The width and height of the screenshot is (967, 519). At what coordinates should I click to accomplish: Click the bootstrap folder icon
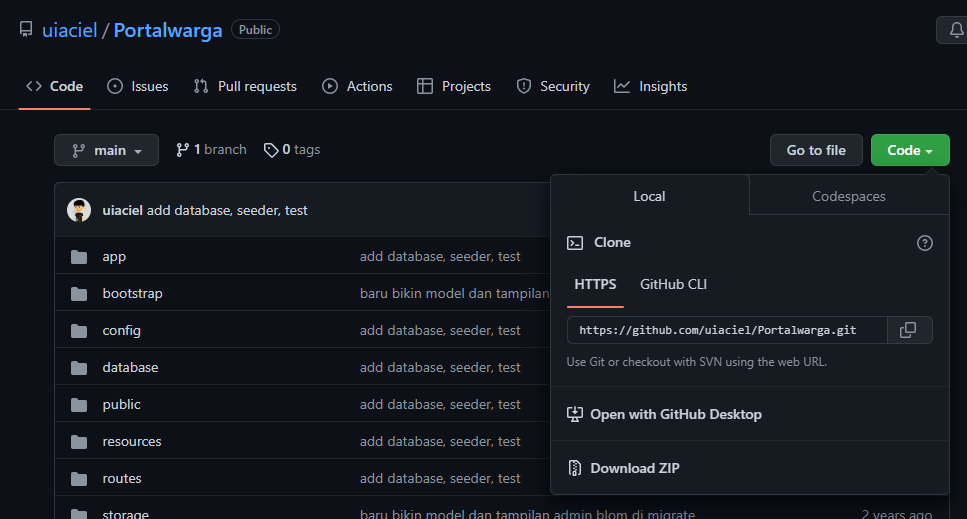[79, 293]
